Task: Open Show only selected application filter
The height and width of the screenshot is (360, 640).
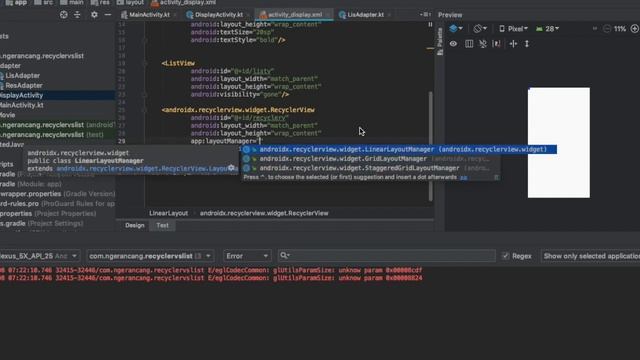Action: point(590,256)
